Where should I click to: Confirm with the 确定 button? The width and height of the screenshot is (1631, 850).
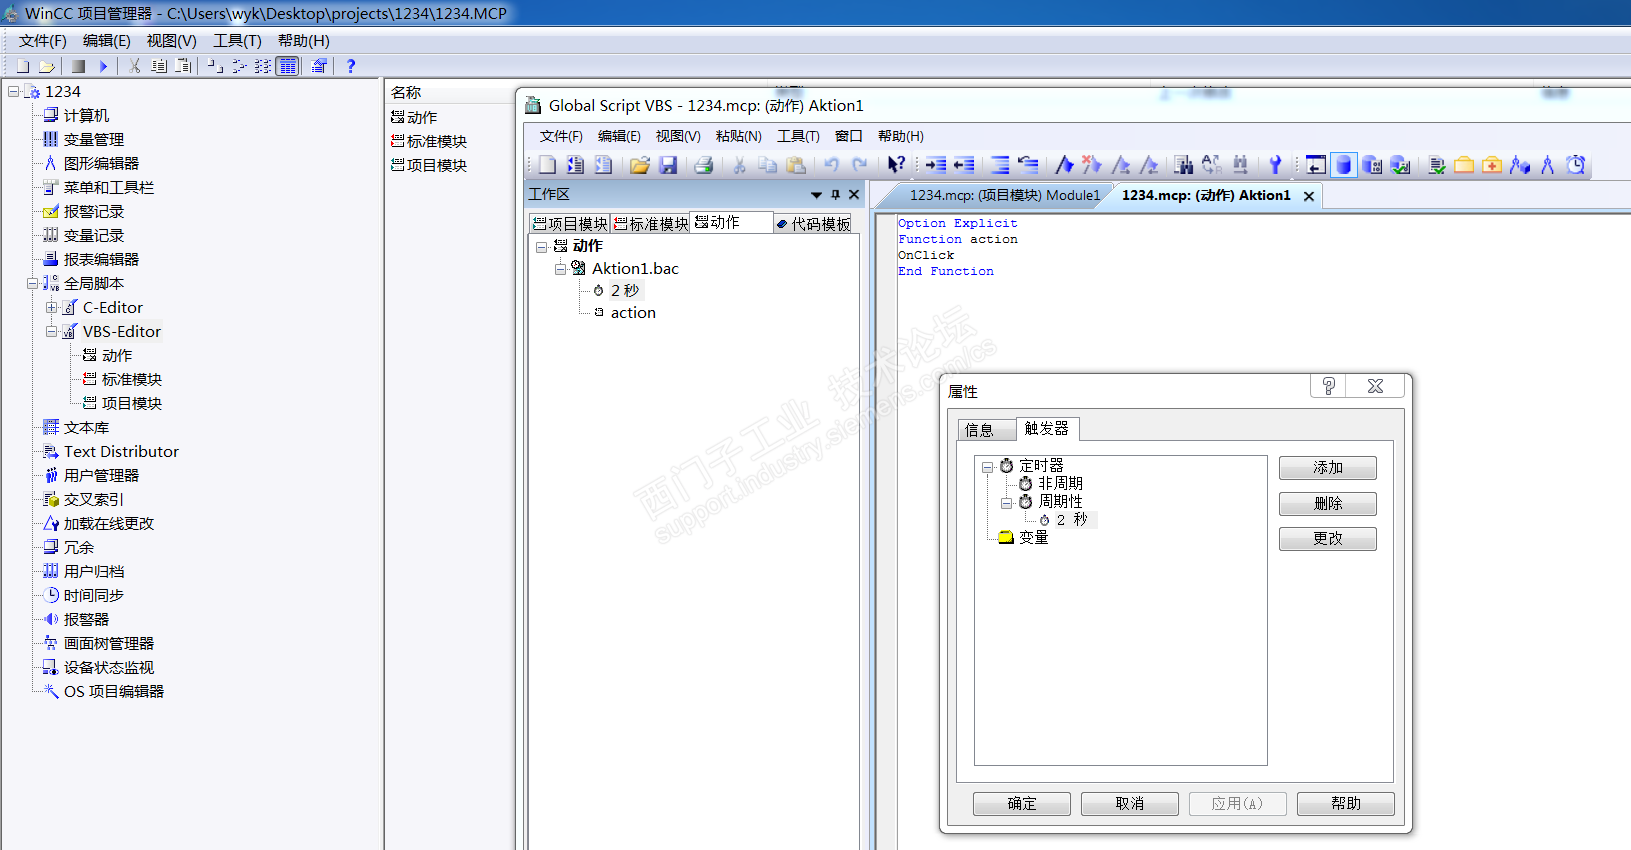point(1022,804)
